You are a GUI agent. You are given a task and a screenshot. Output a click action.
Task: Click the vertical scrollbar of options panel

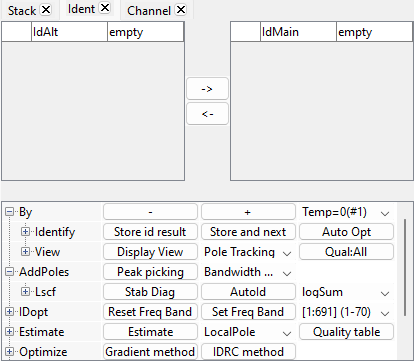tap(405, 267)
